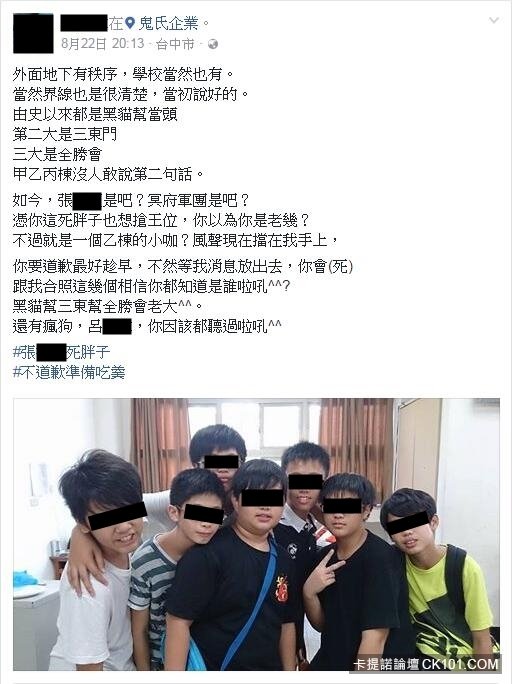This screenshot has width=512, height=684.
Task: Click the boy in the yellow-green shirt
Action: [436, 580]
